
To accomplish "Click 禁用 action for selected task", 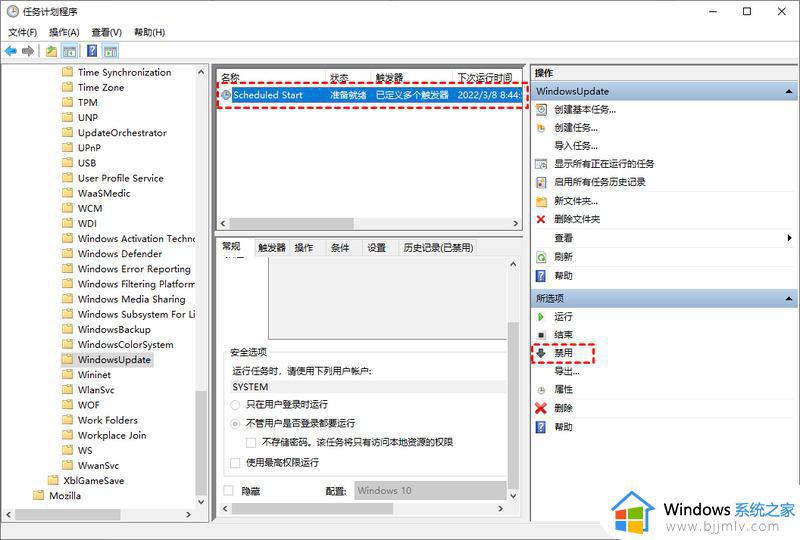I will [x=563, y=353].
